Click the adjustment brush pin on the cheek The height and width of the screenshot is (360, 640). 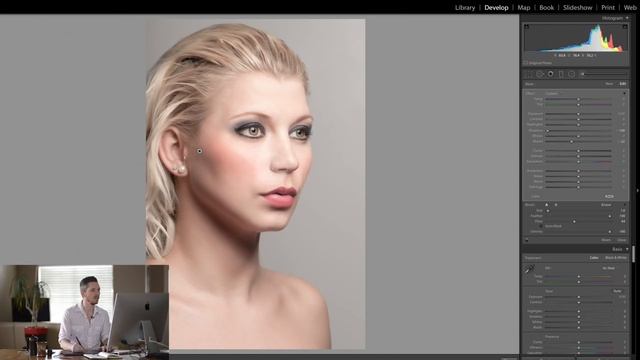tap(199, 151)
